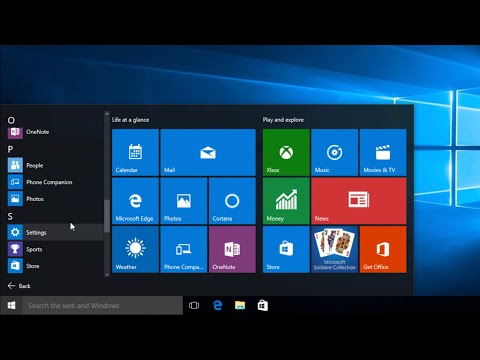
Task: Click the Life at a glance group title
Action: [130, 120]
